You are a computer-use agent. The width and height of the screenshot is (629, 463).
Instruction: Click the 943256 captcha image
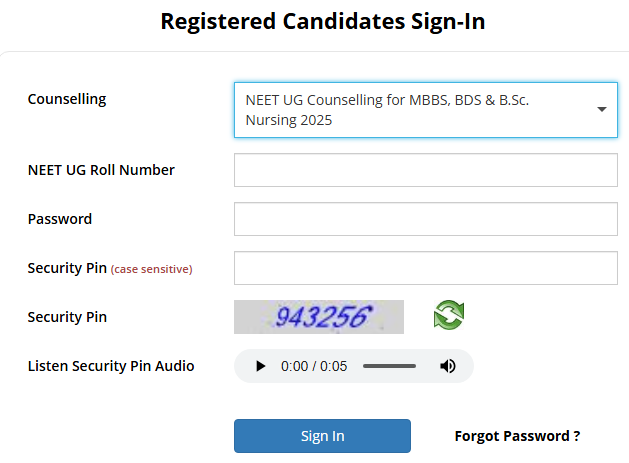pos(319,317)
